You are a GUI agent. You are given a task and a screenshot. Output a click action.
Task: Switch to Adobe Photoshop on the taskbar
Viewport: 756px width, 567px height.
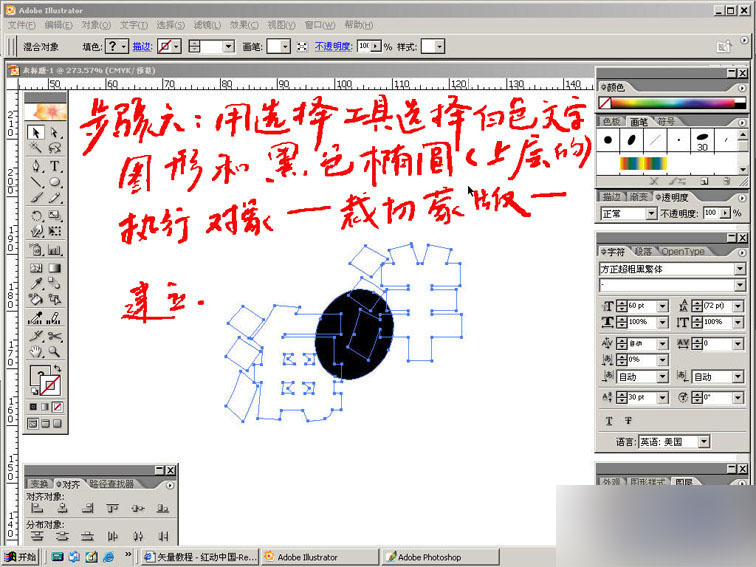point(441,557)
